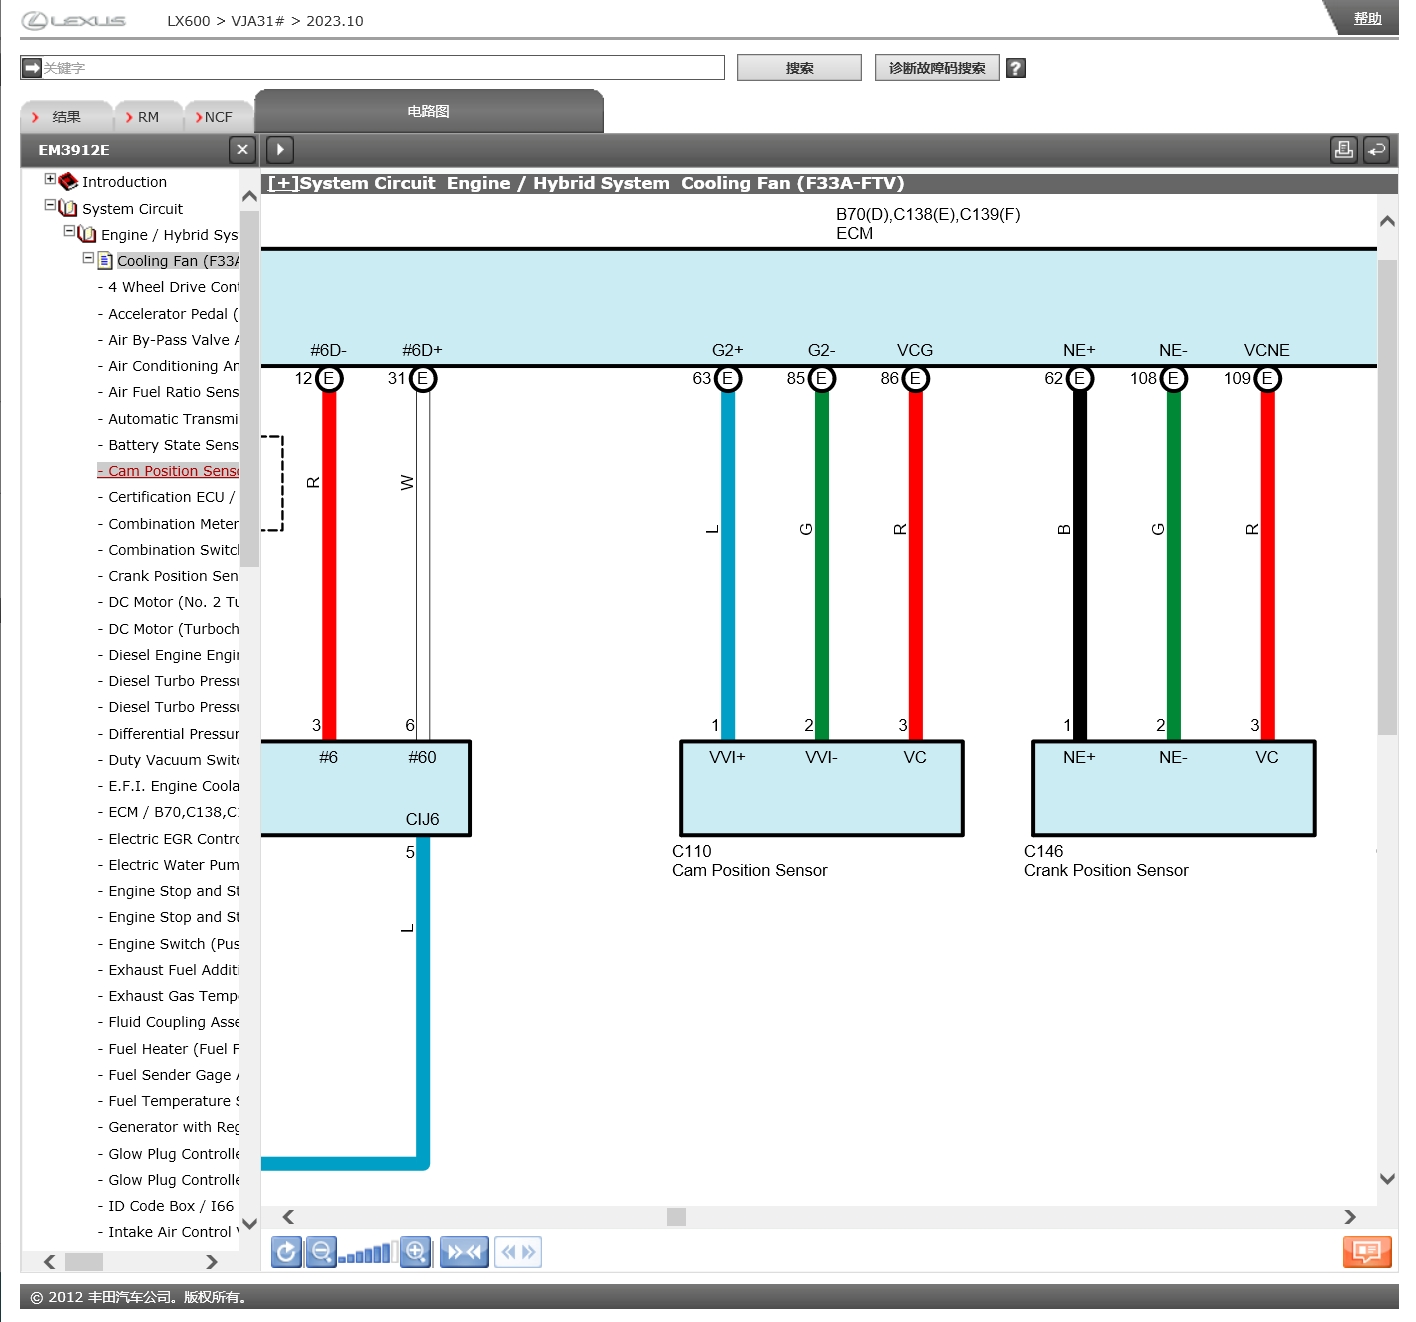Screen dimensions: 1416x1322
Task: Click the question mark help icon
Action: pyautogui.click(x=1015, y=68)
